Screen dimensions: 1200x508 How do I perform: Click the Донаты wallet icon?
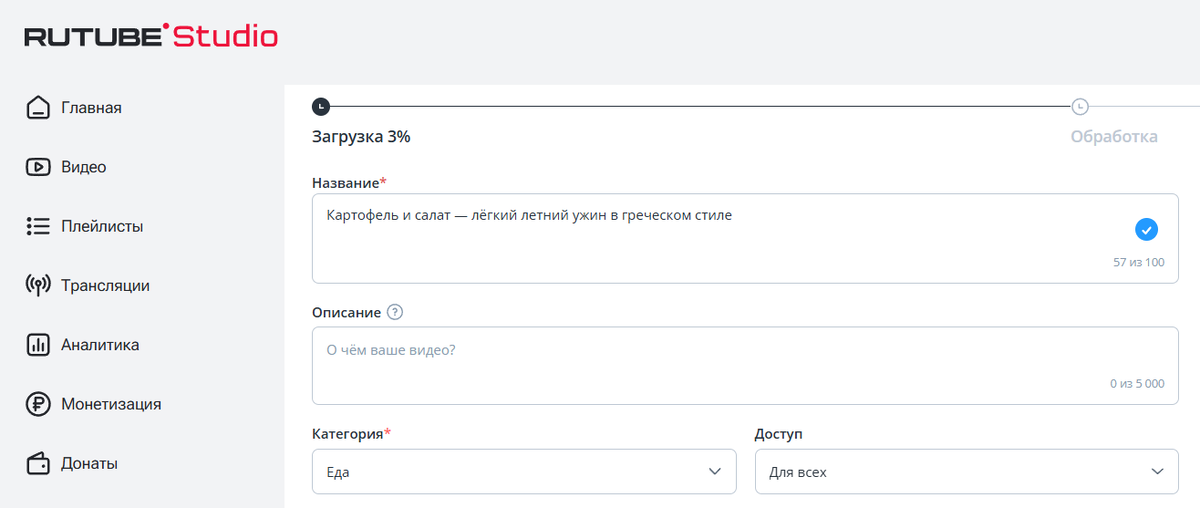pos(37,464)
